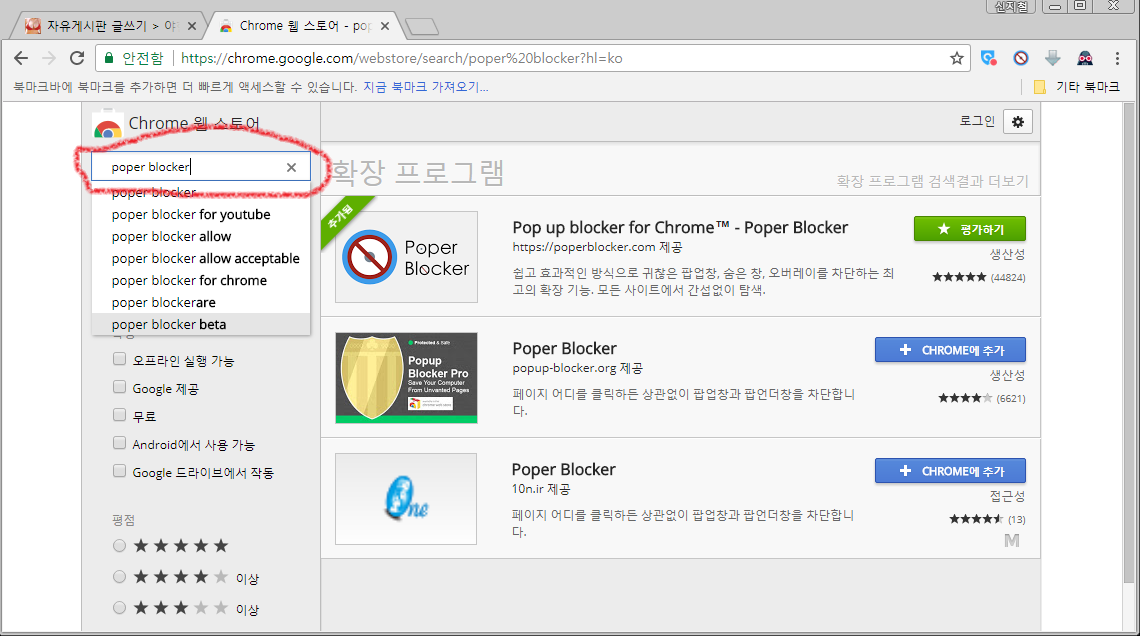Open the red Poper Blocker toolbar icon

click(1021, 58)
